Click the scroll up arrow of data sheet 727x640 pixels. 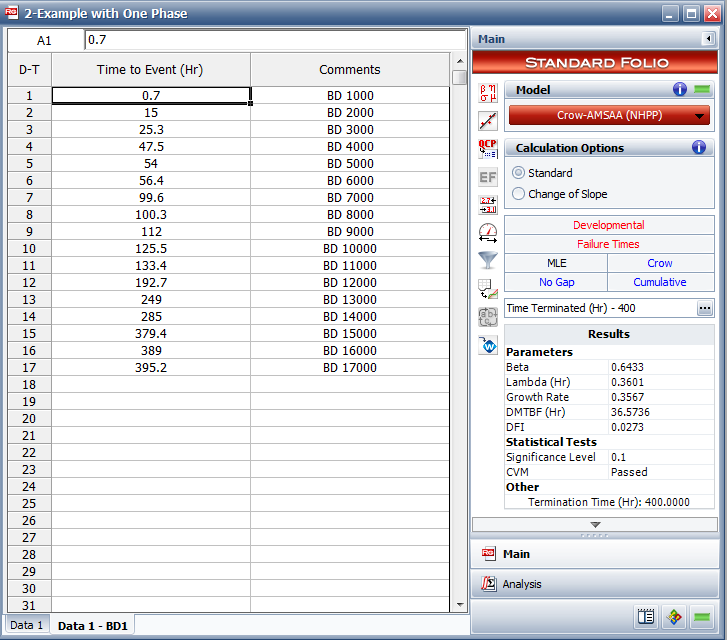(460, 61)
